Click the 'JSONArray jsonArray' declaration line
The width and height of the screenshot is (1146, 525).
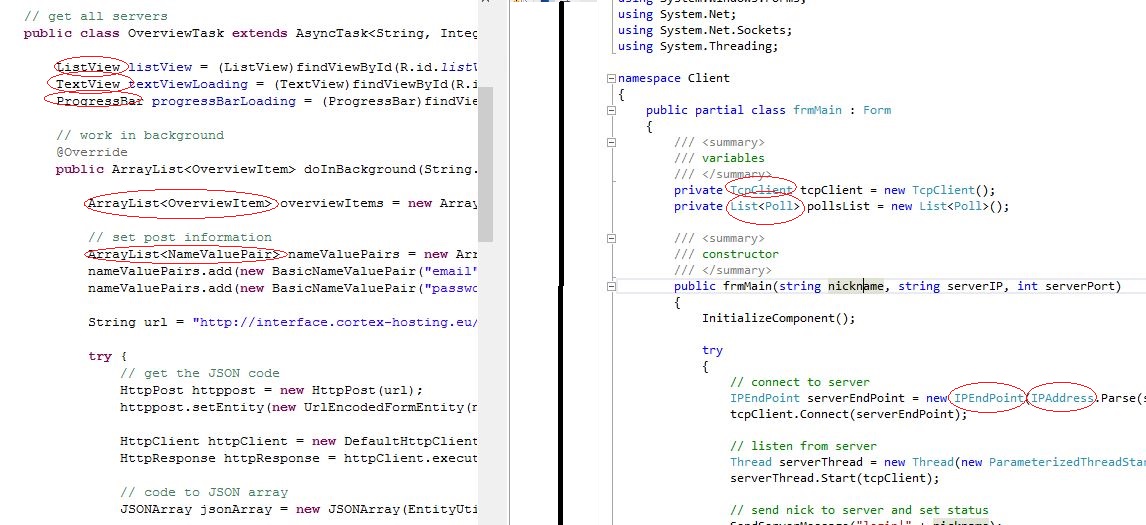point(299,509)
